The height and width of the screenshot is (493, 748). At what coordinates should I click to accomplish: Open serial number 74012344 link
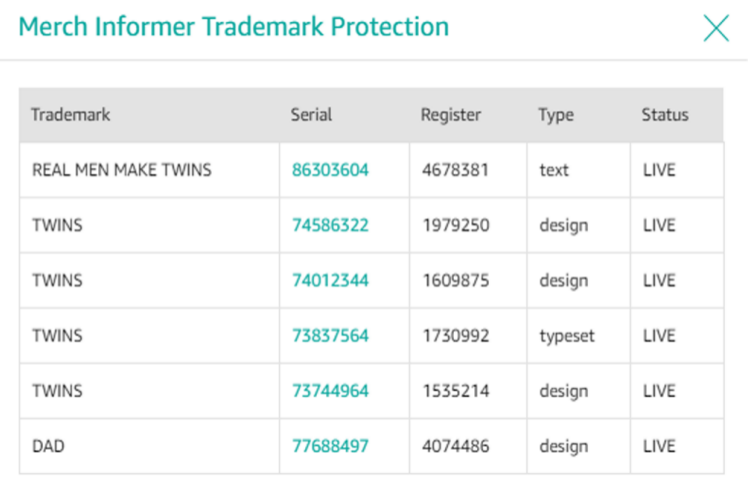(x=330, y=281)
